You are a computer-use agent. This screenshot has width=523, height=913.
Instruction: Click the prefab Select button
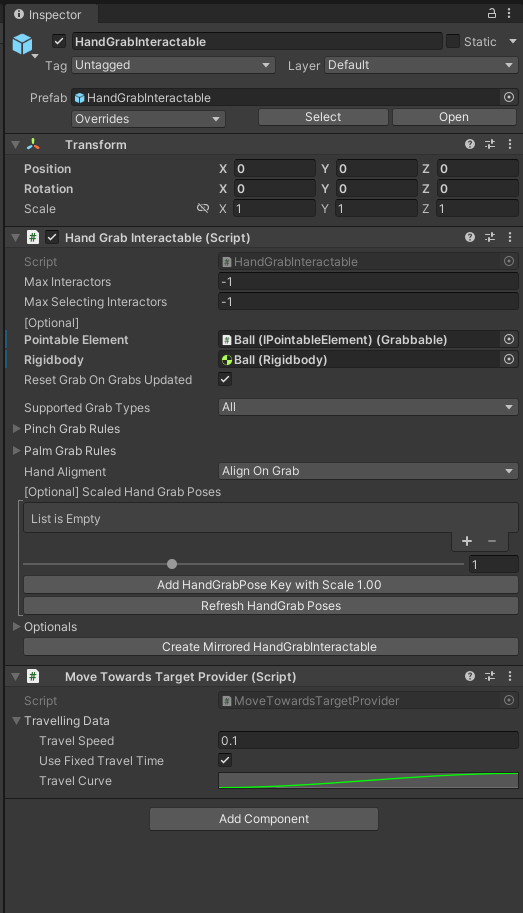pyautogui.click(x=323, y=117)
